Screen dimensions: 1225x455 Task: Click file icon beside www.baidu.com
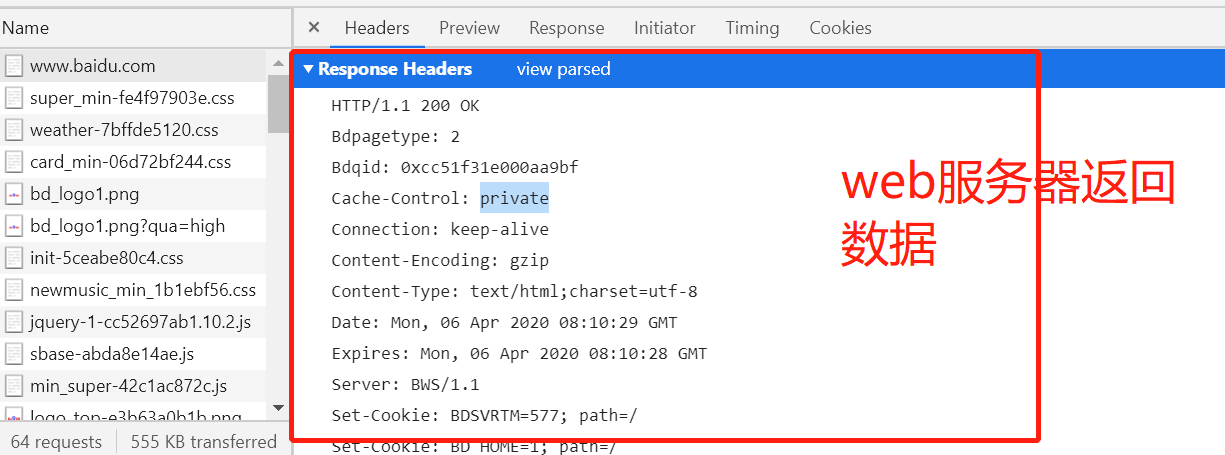click(x=14, y=66)
